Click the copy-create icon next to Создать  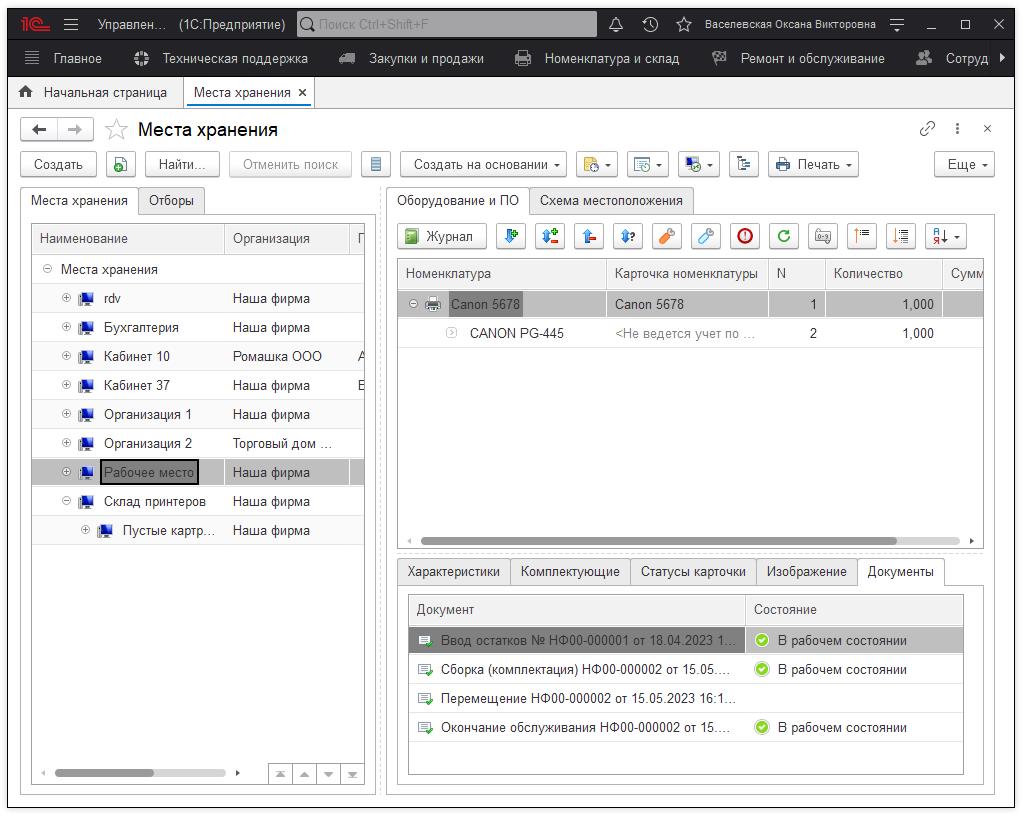(120, 165)
